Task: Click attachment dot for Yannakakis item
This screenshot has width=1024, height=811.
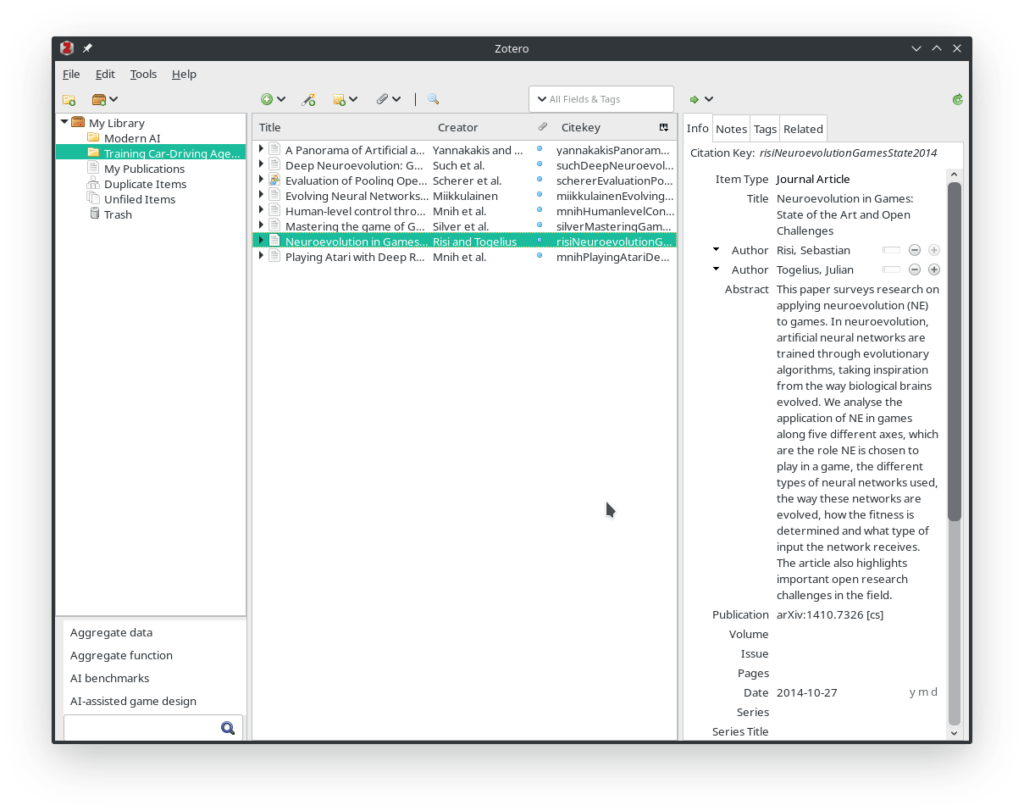Action: pos(539,149)
